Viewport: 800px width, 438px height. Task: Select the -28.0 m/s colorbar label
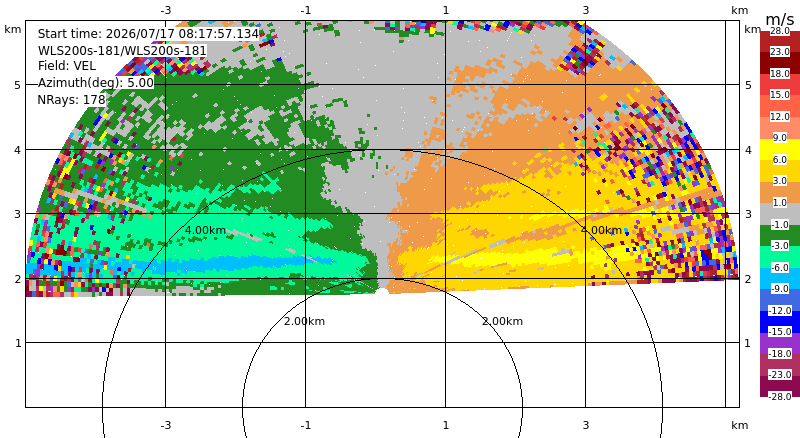780,396
